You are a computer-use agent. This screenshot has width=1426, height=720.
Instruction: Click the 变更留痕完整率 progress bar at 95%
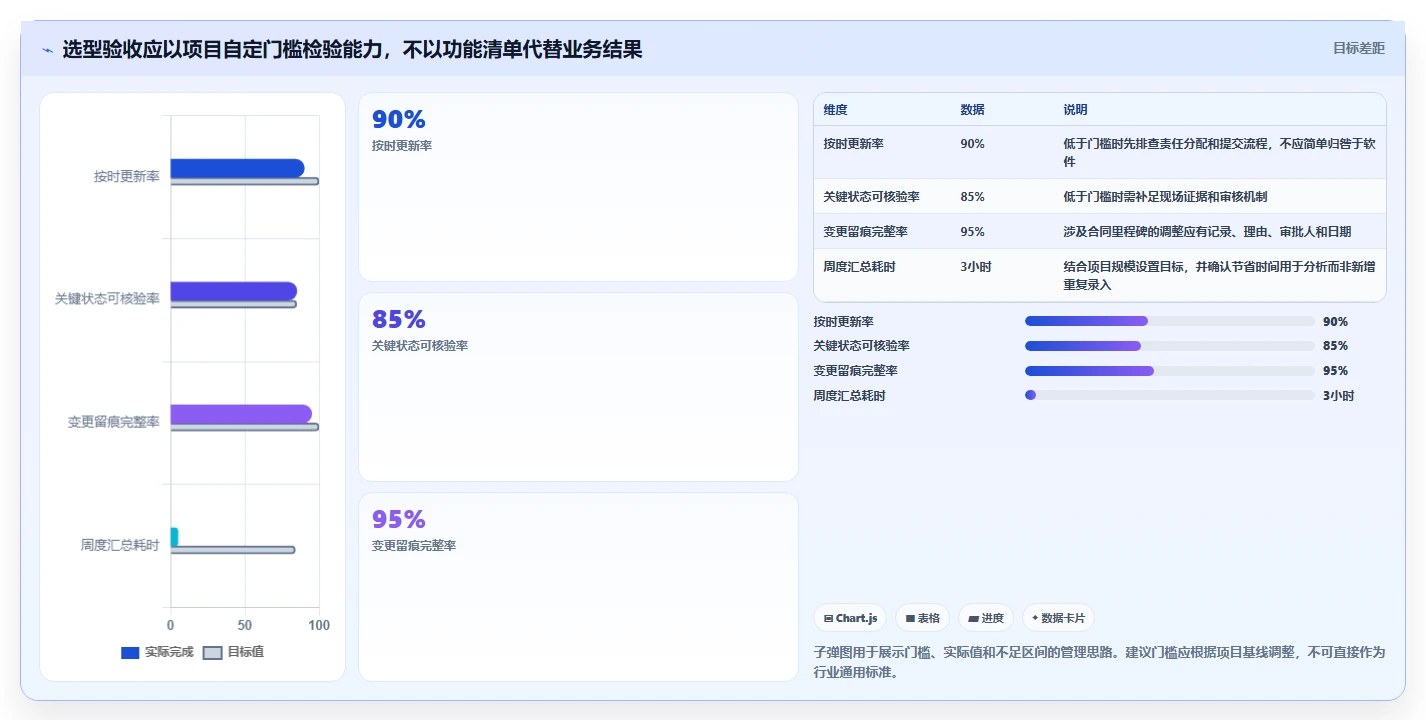[1169, 370]
